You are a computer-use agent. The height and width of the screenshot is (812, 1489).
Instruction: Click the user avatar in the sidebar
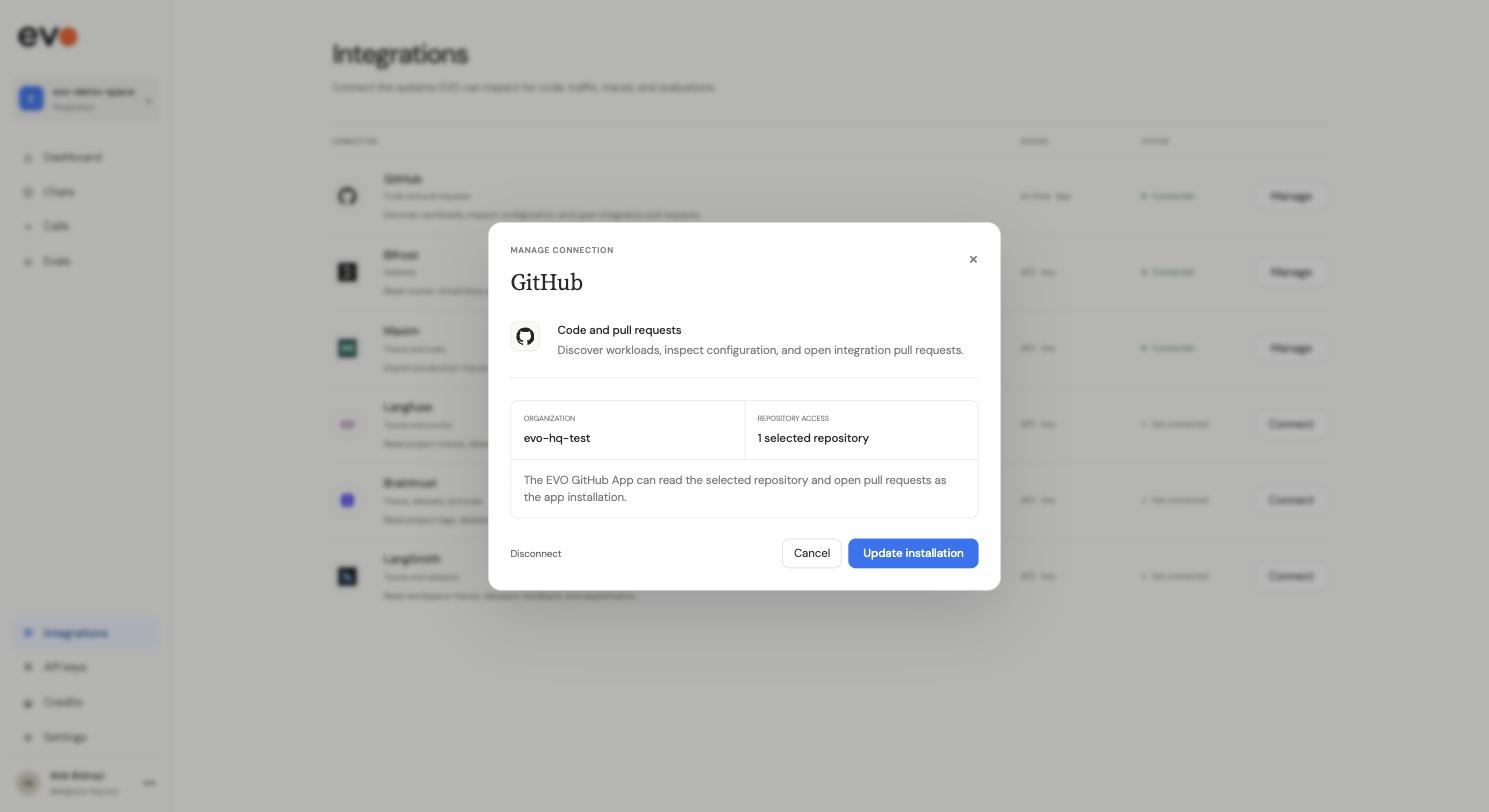point(28,783)
